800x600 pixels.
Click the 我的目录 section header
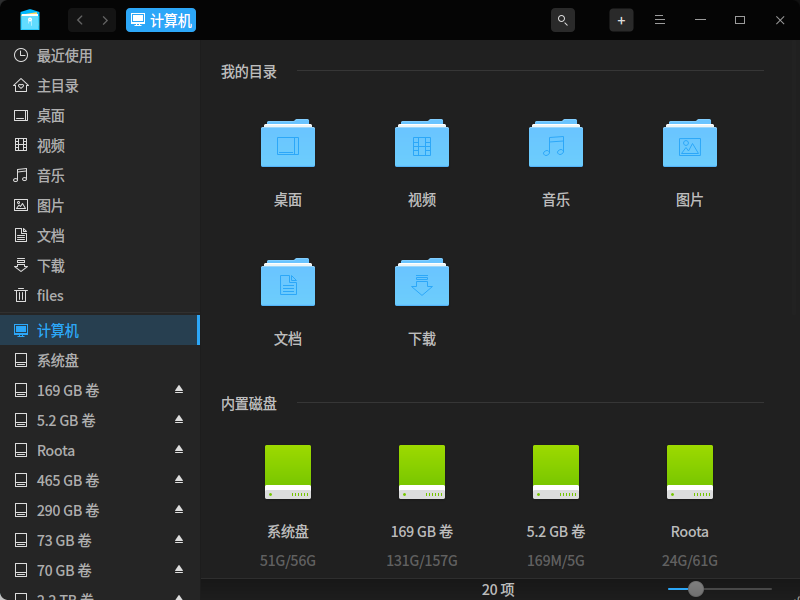click(248, 72)
